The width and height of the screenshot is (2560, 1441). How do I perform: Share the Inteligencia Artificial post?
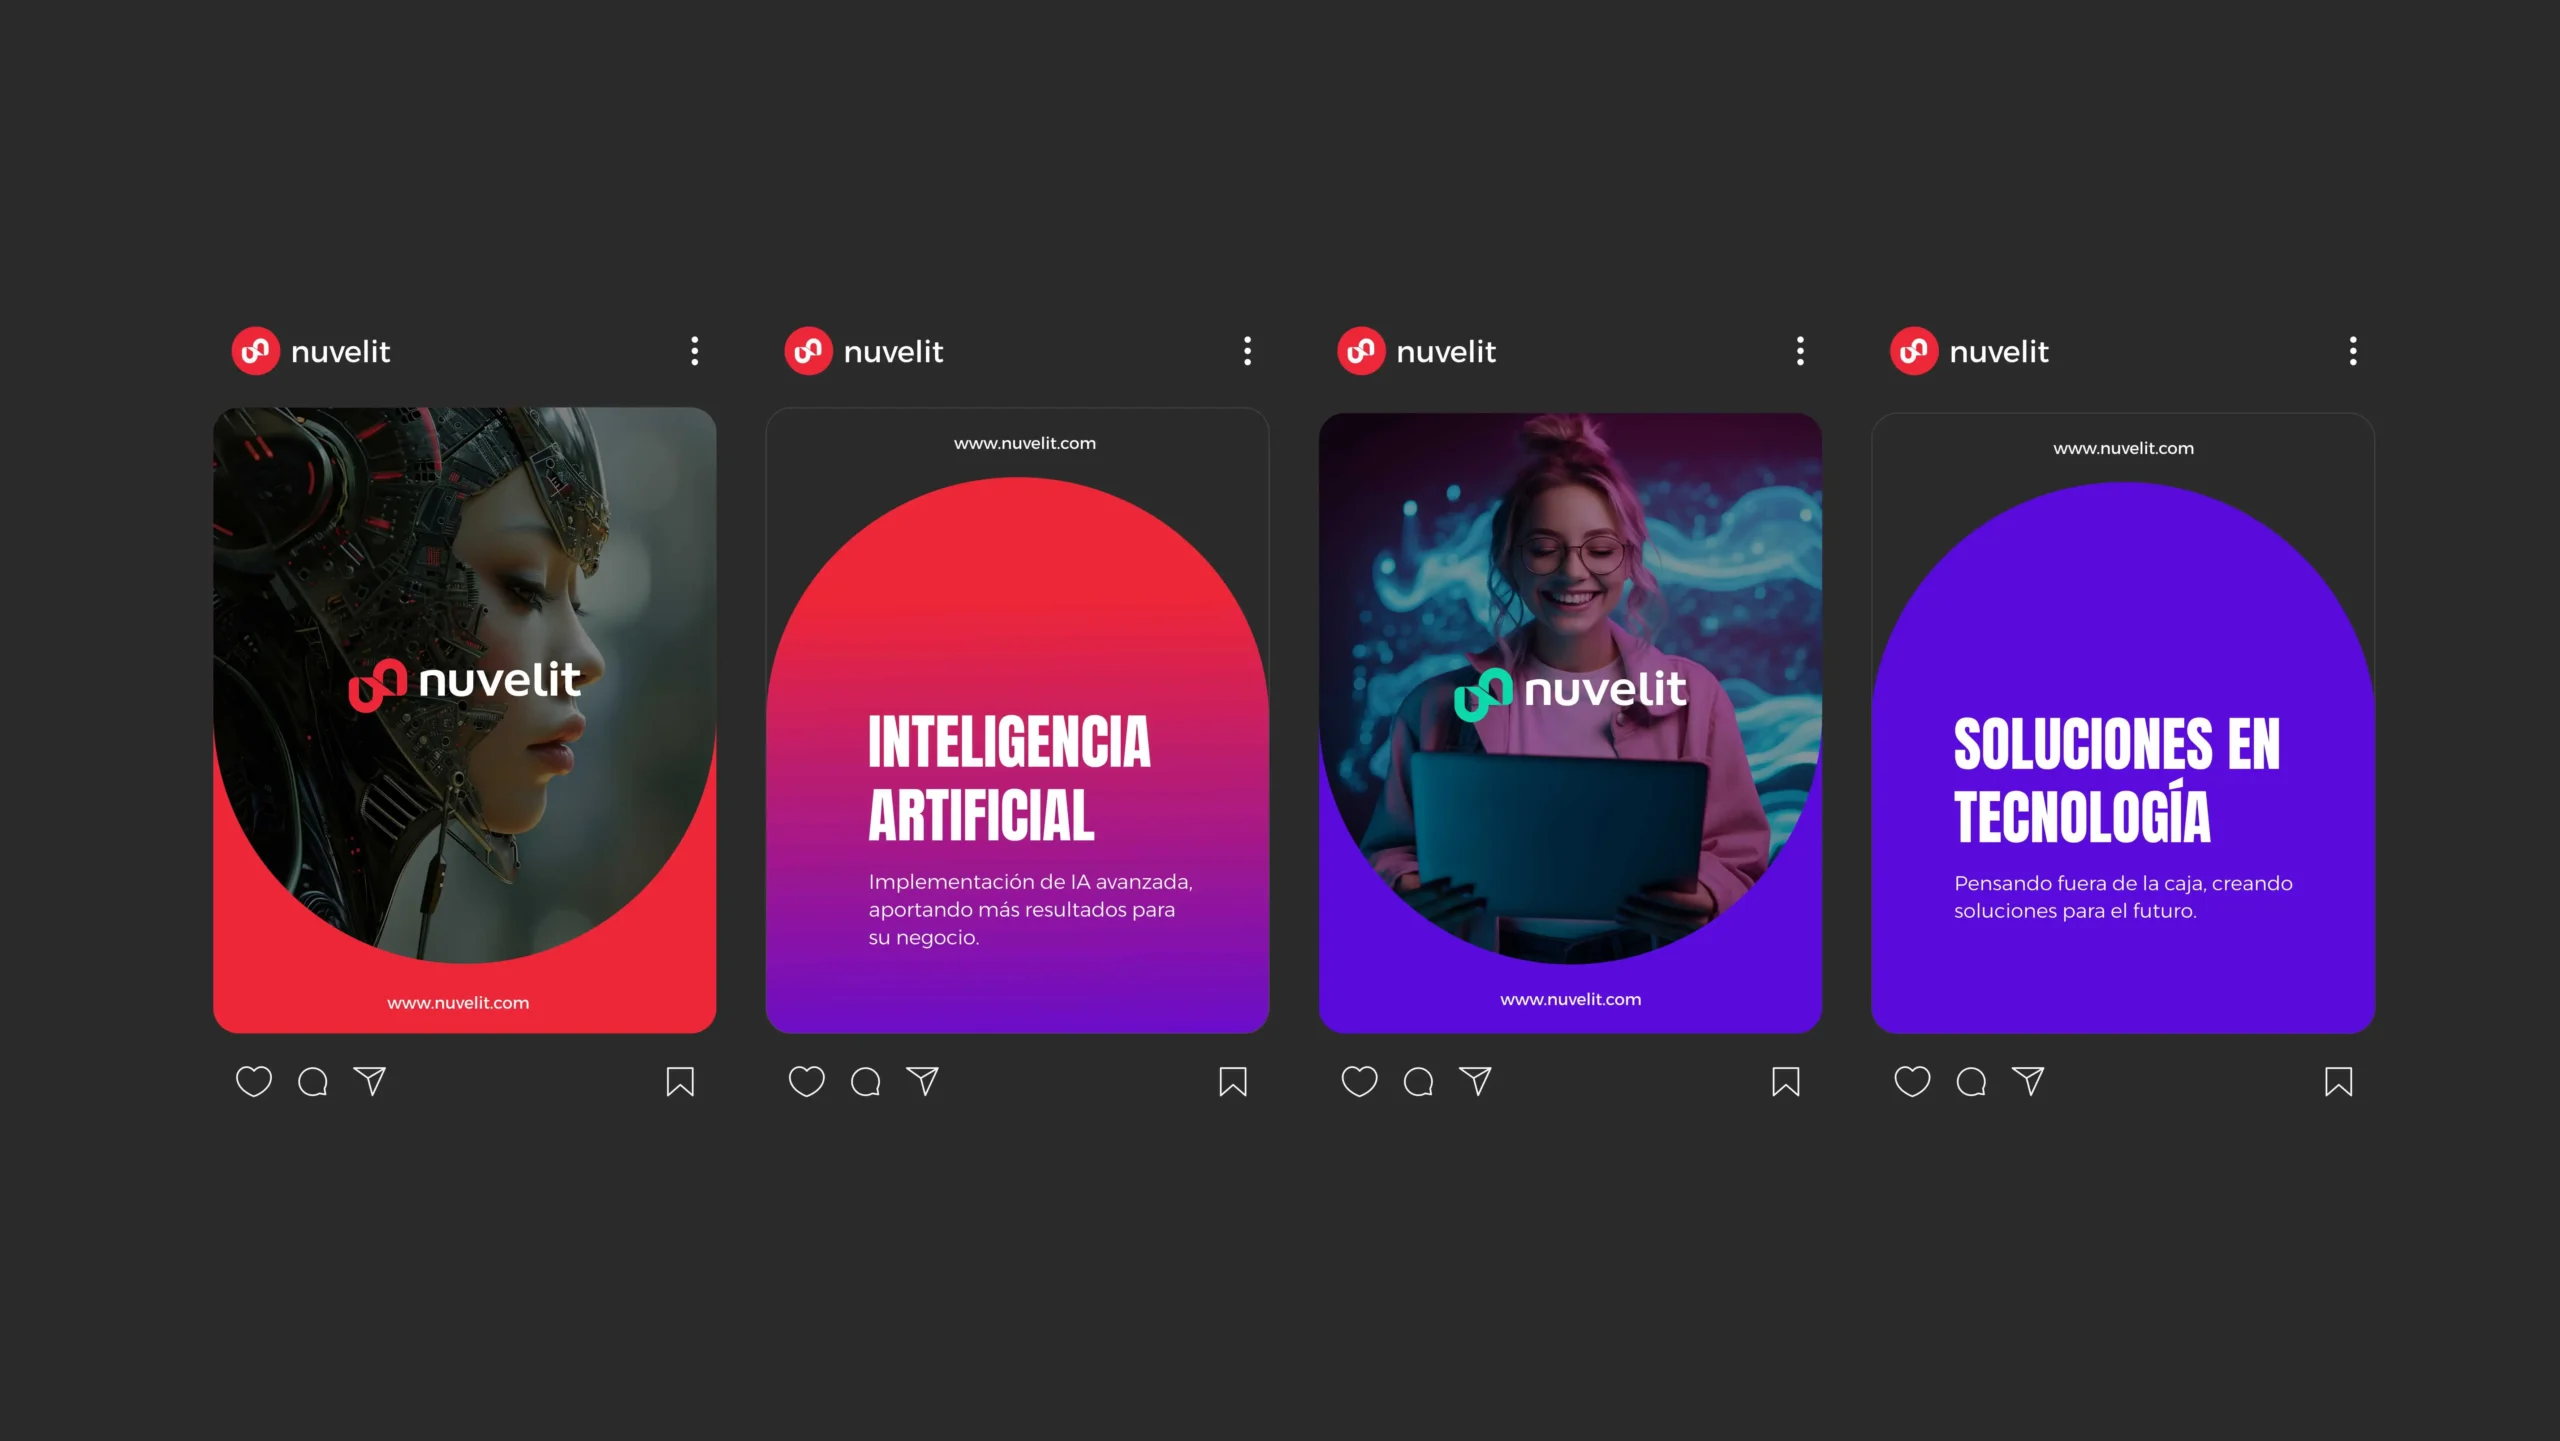click(x=923, y=1081)
